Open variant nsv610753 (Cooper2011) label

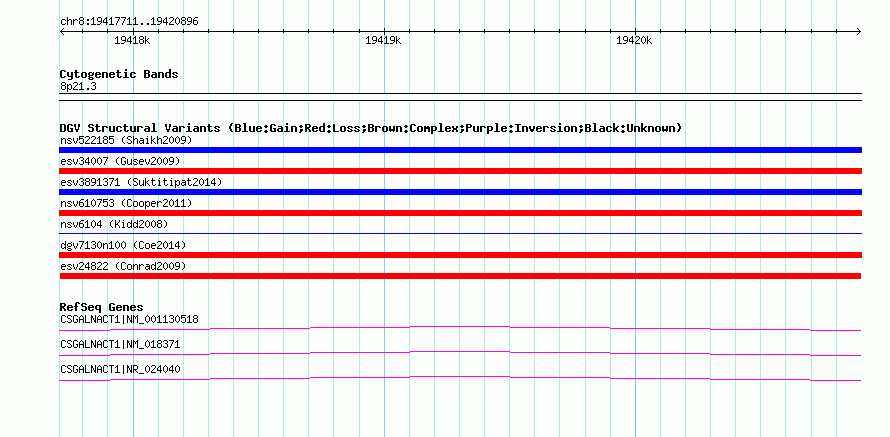[126, 203]
